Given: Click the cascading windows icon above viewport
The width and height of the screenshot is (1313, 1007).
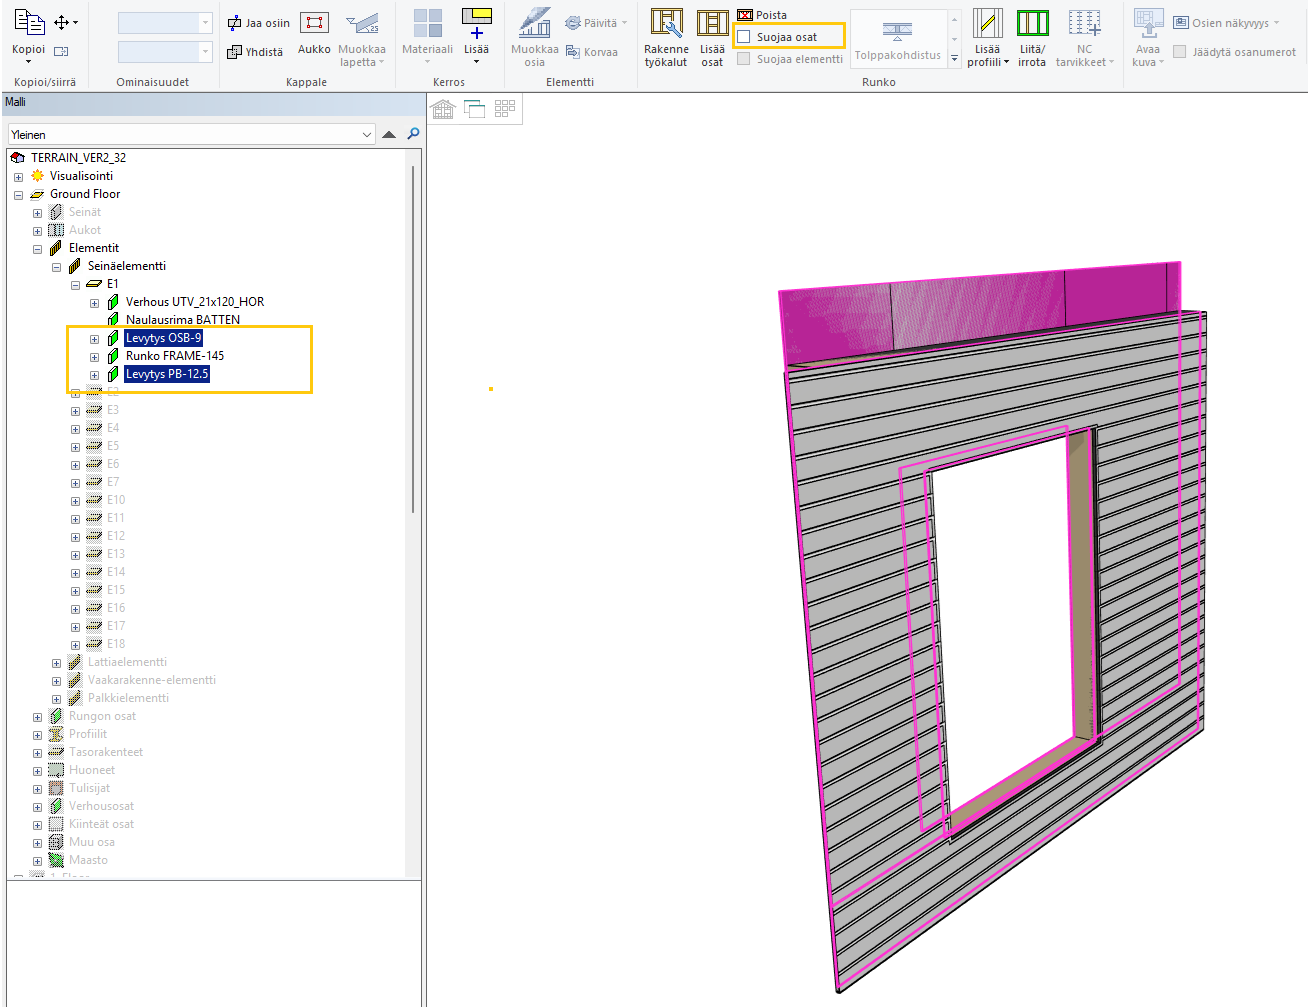Looking at the screenshot, I should pyautogui.click(x=474, y=108).
